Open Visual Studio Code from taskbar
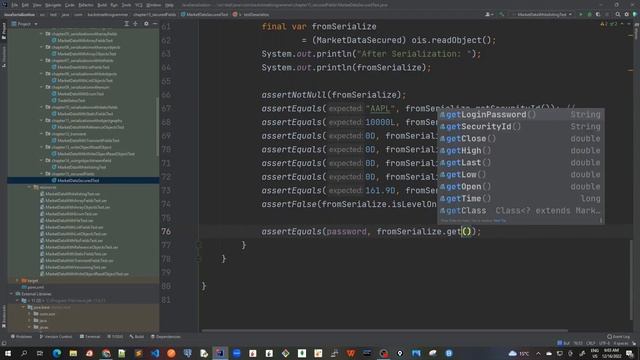 point(155,353)
